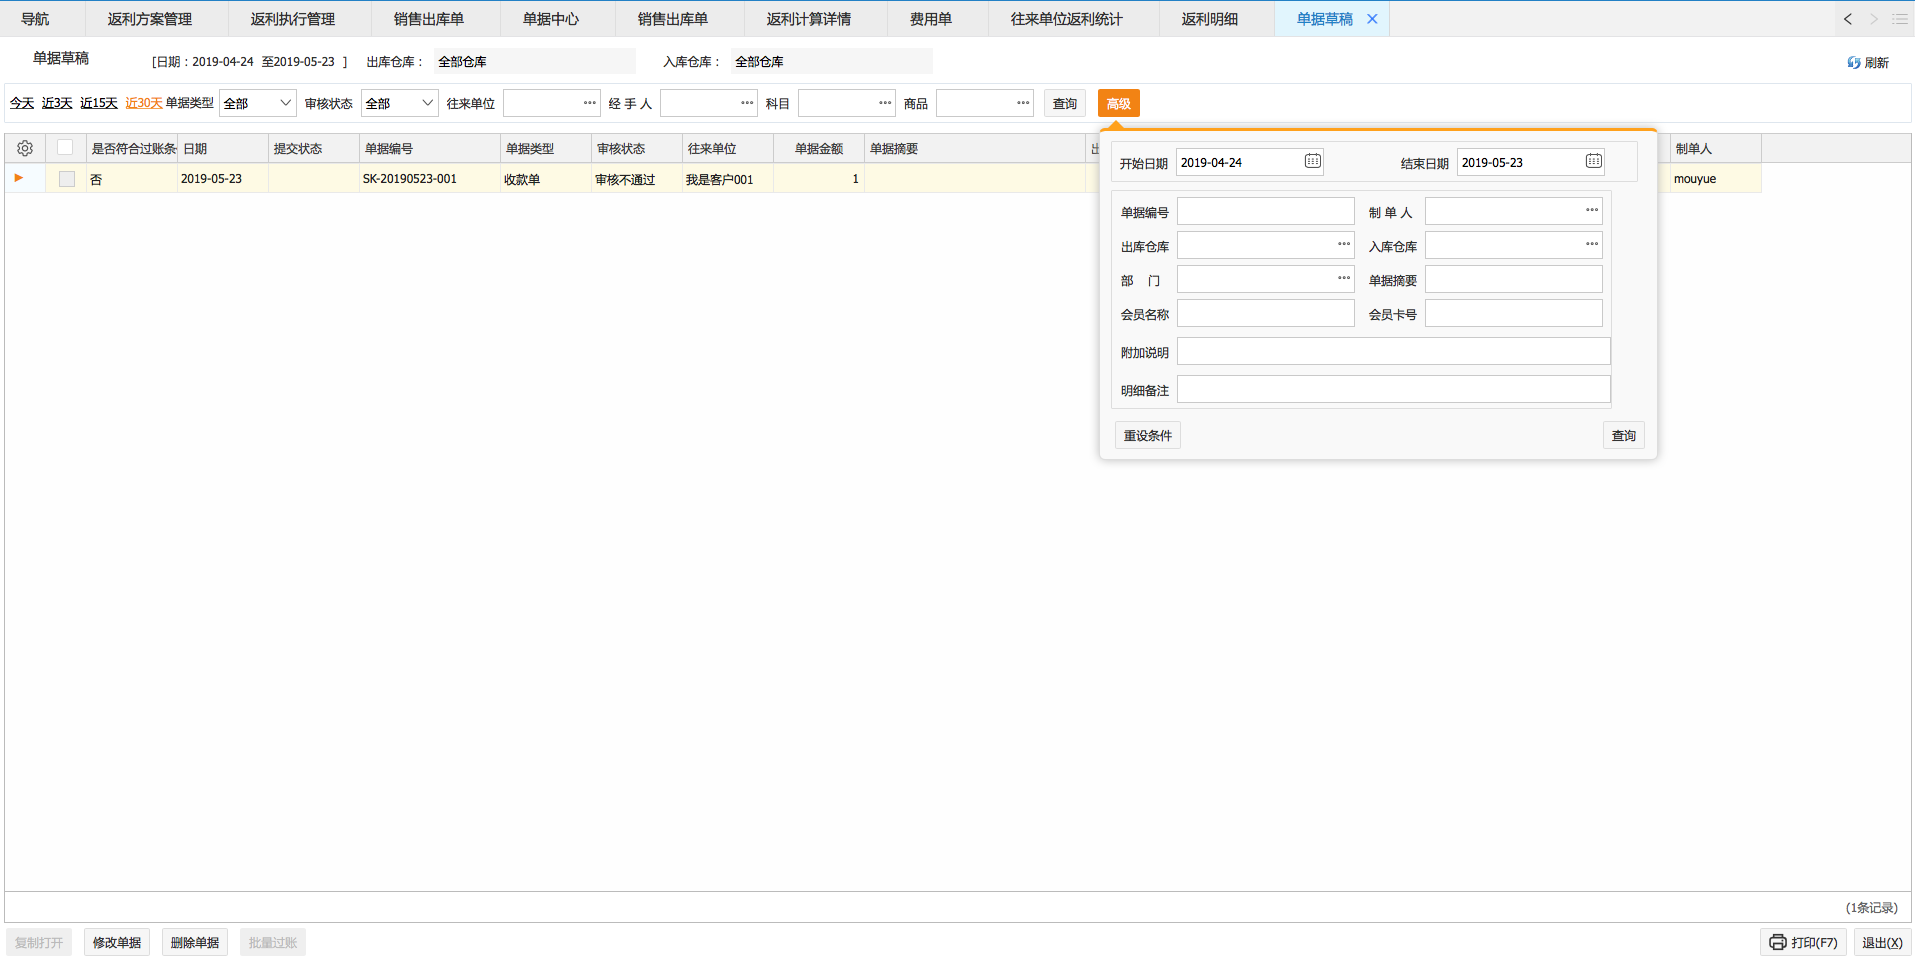Click the table column settings gear icon
Image resolution: width=1915 pixels, height=966 pixels.
(25, 149)
